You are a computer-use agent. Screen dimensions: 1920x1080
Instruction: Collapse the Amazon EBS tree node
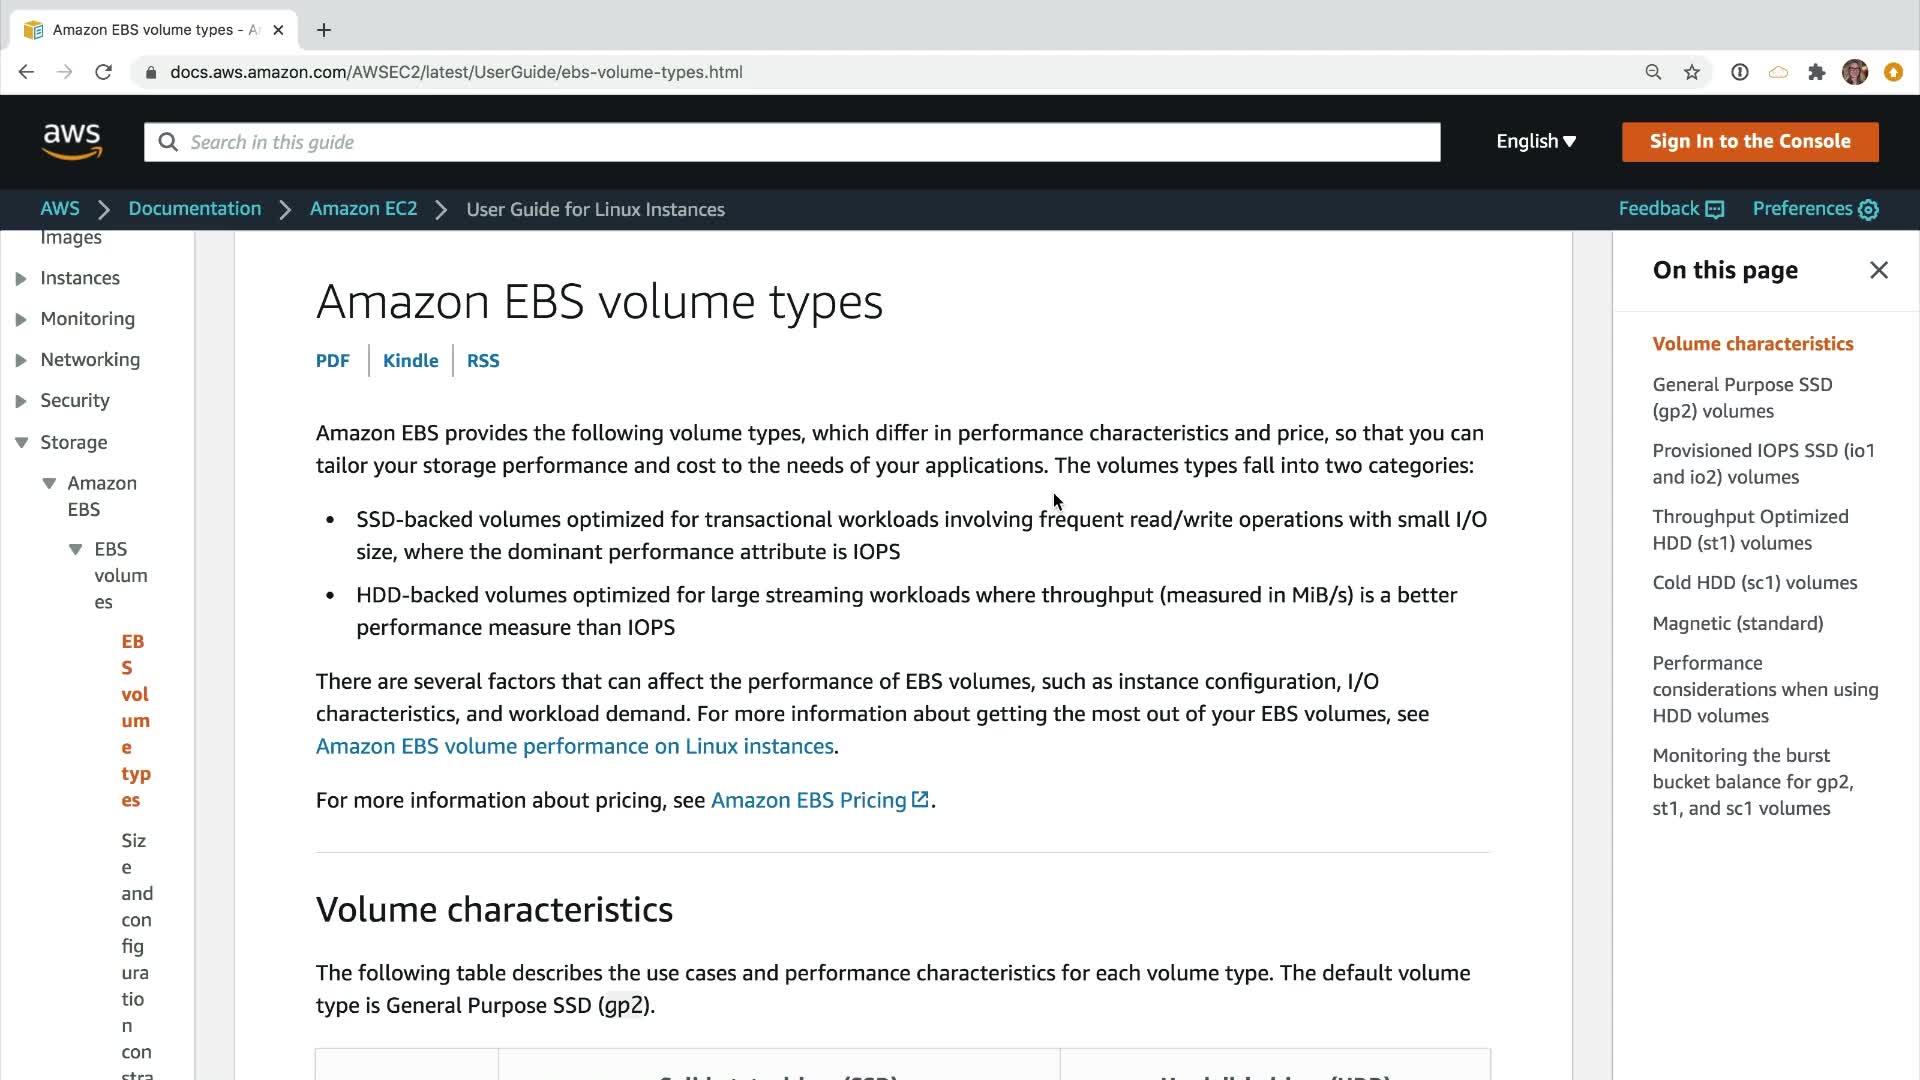[x=49, y=483]
